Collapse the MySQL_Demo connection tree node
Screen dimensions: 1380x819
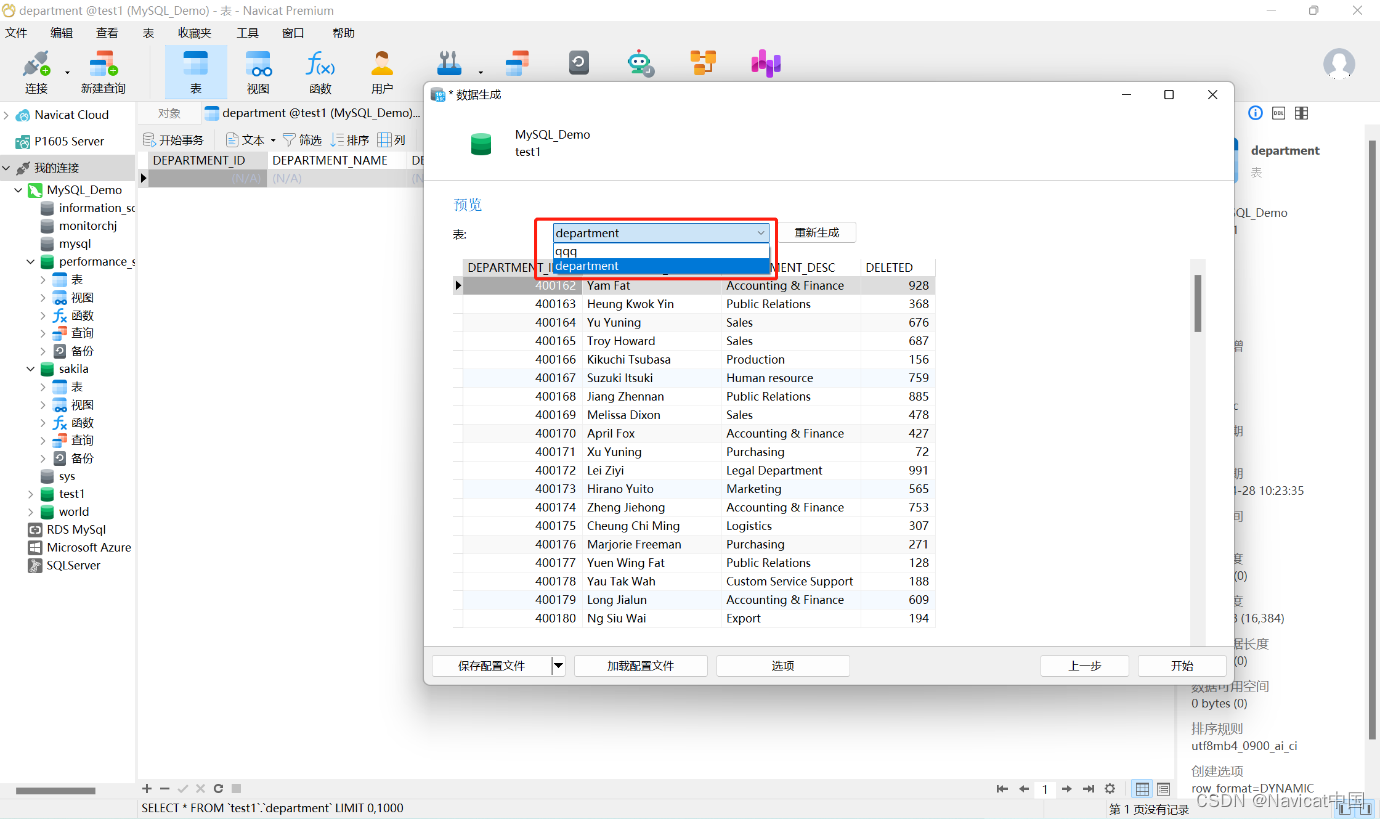[x=19, y=190]
